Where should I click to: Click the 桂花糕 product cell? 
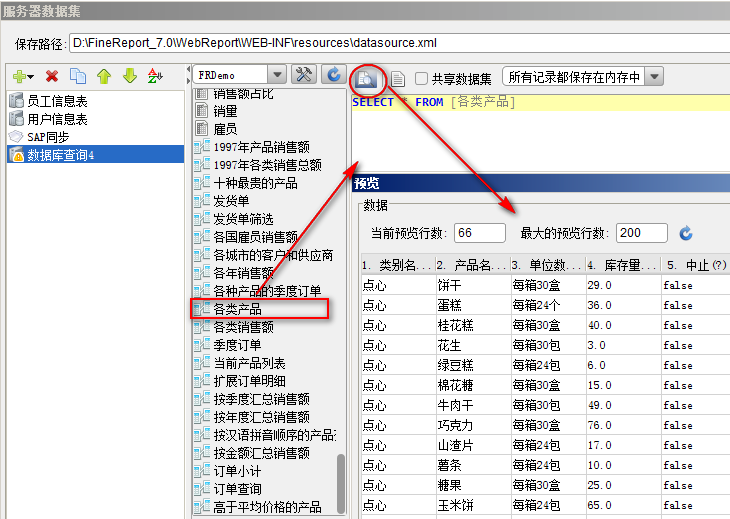473,325
